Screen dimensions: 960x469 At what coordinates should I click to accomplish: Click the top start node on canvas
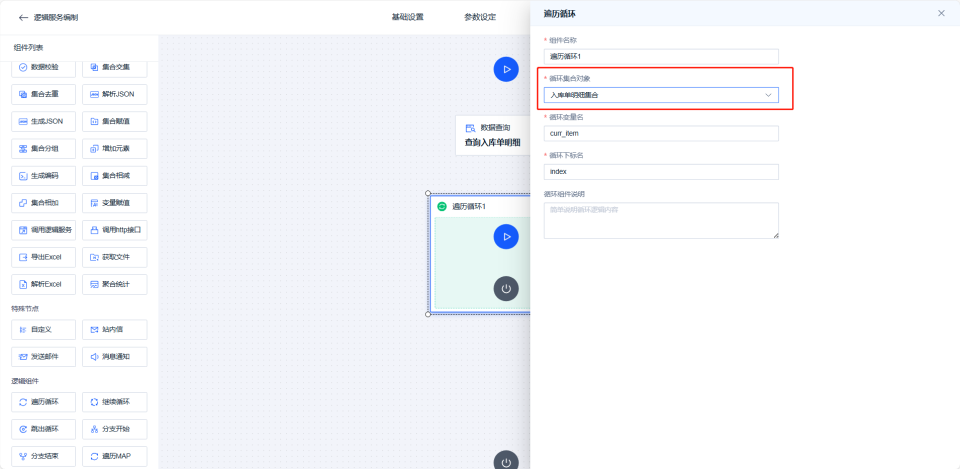pyautogui.click(x=506, y=69)
